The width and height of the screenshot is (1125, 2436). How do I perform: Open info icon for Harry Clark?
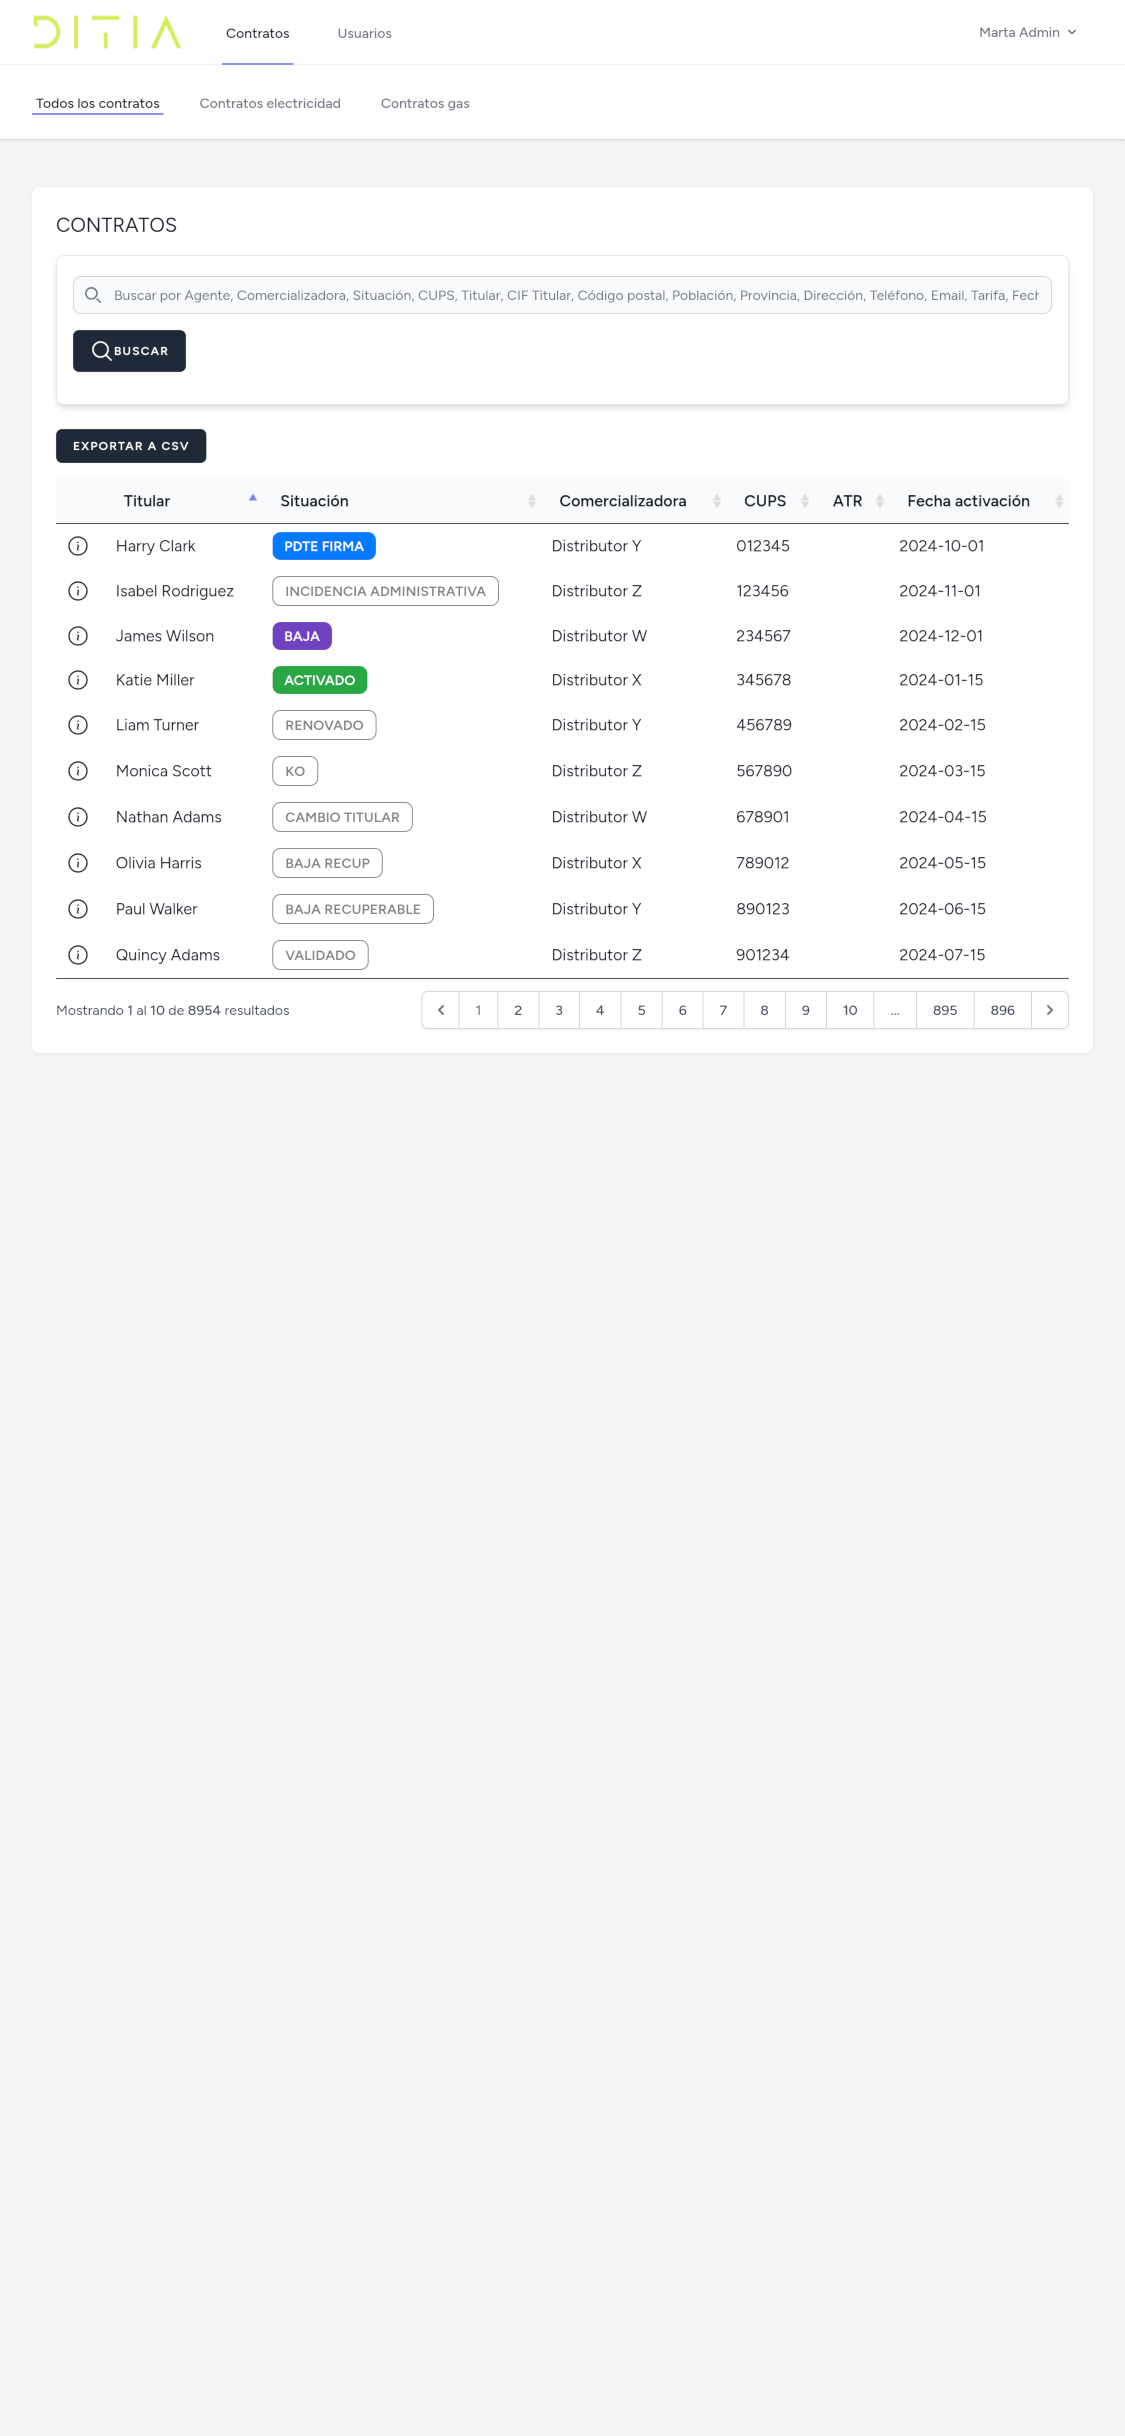[x=78, y=546]
